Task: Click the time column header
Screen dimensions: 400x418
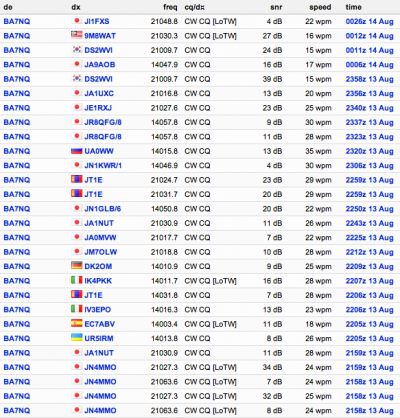Action: pos(353,7)
